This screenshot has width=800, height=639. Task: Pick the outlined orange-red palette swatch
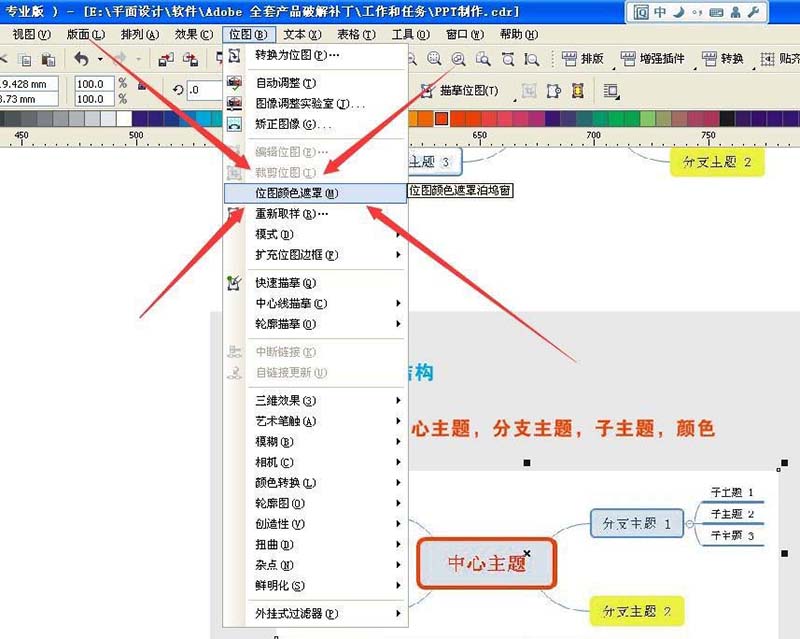coord(442,118)
